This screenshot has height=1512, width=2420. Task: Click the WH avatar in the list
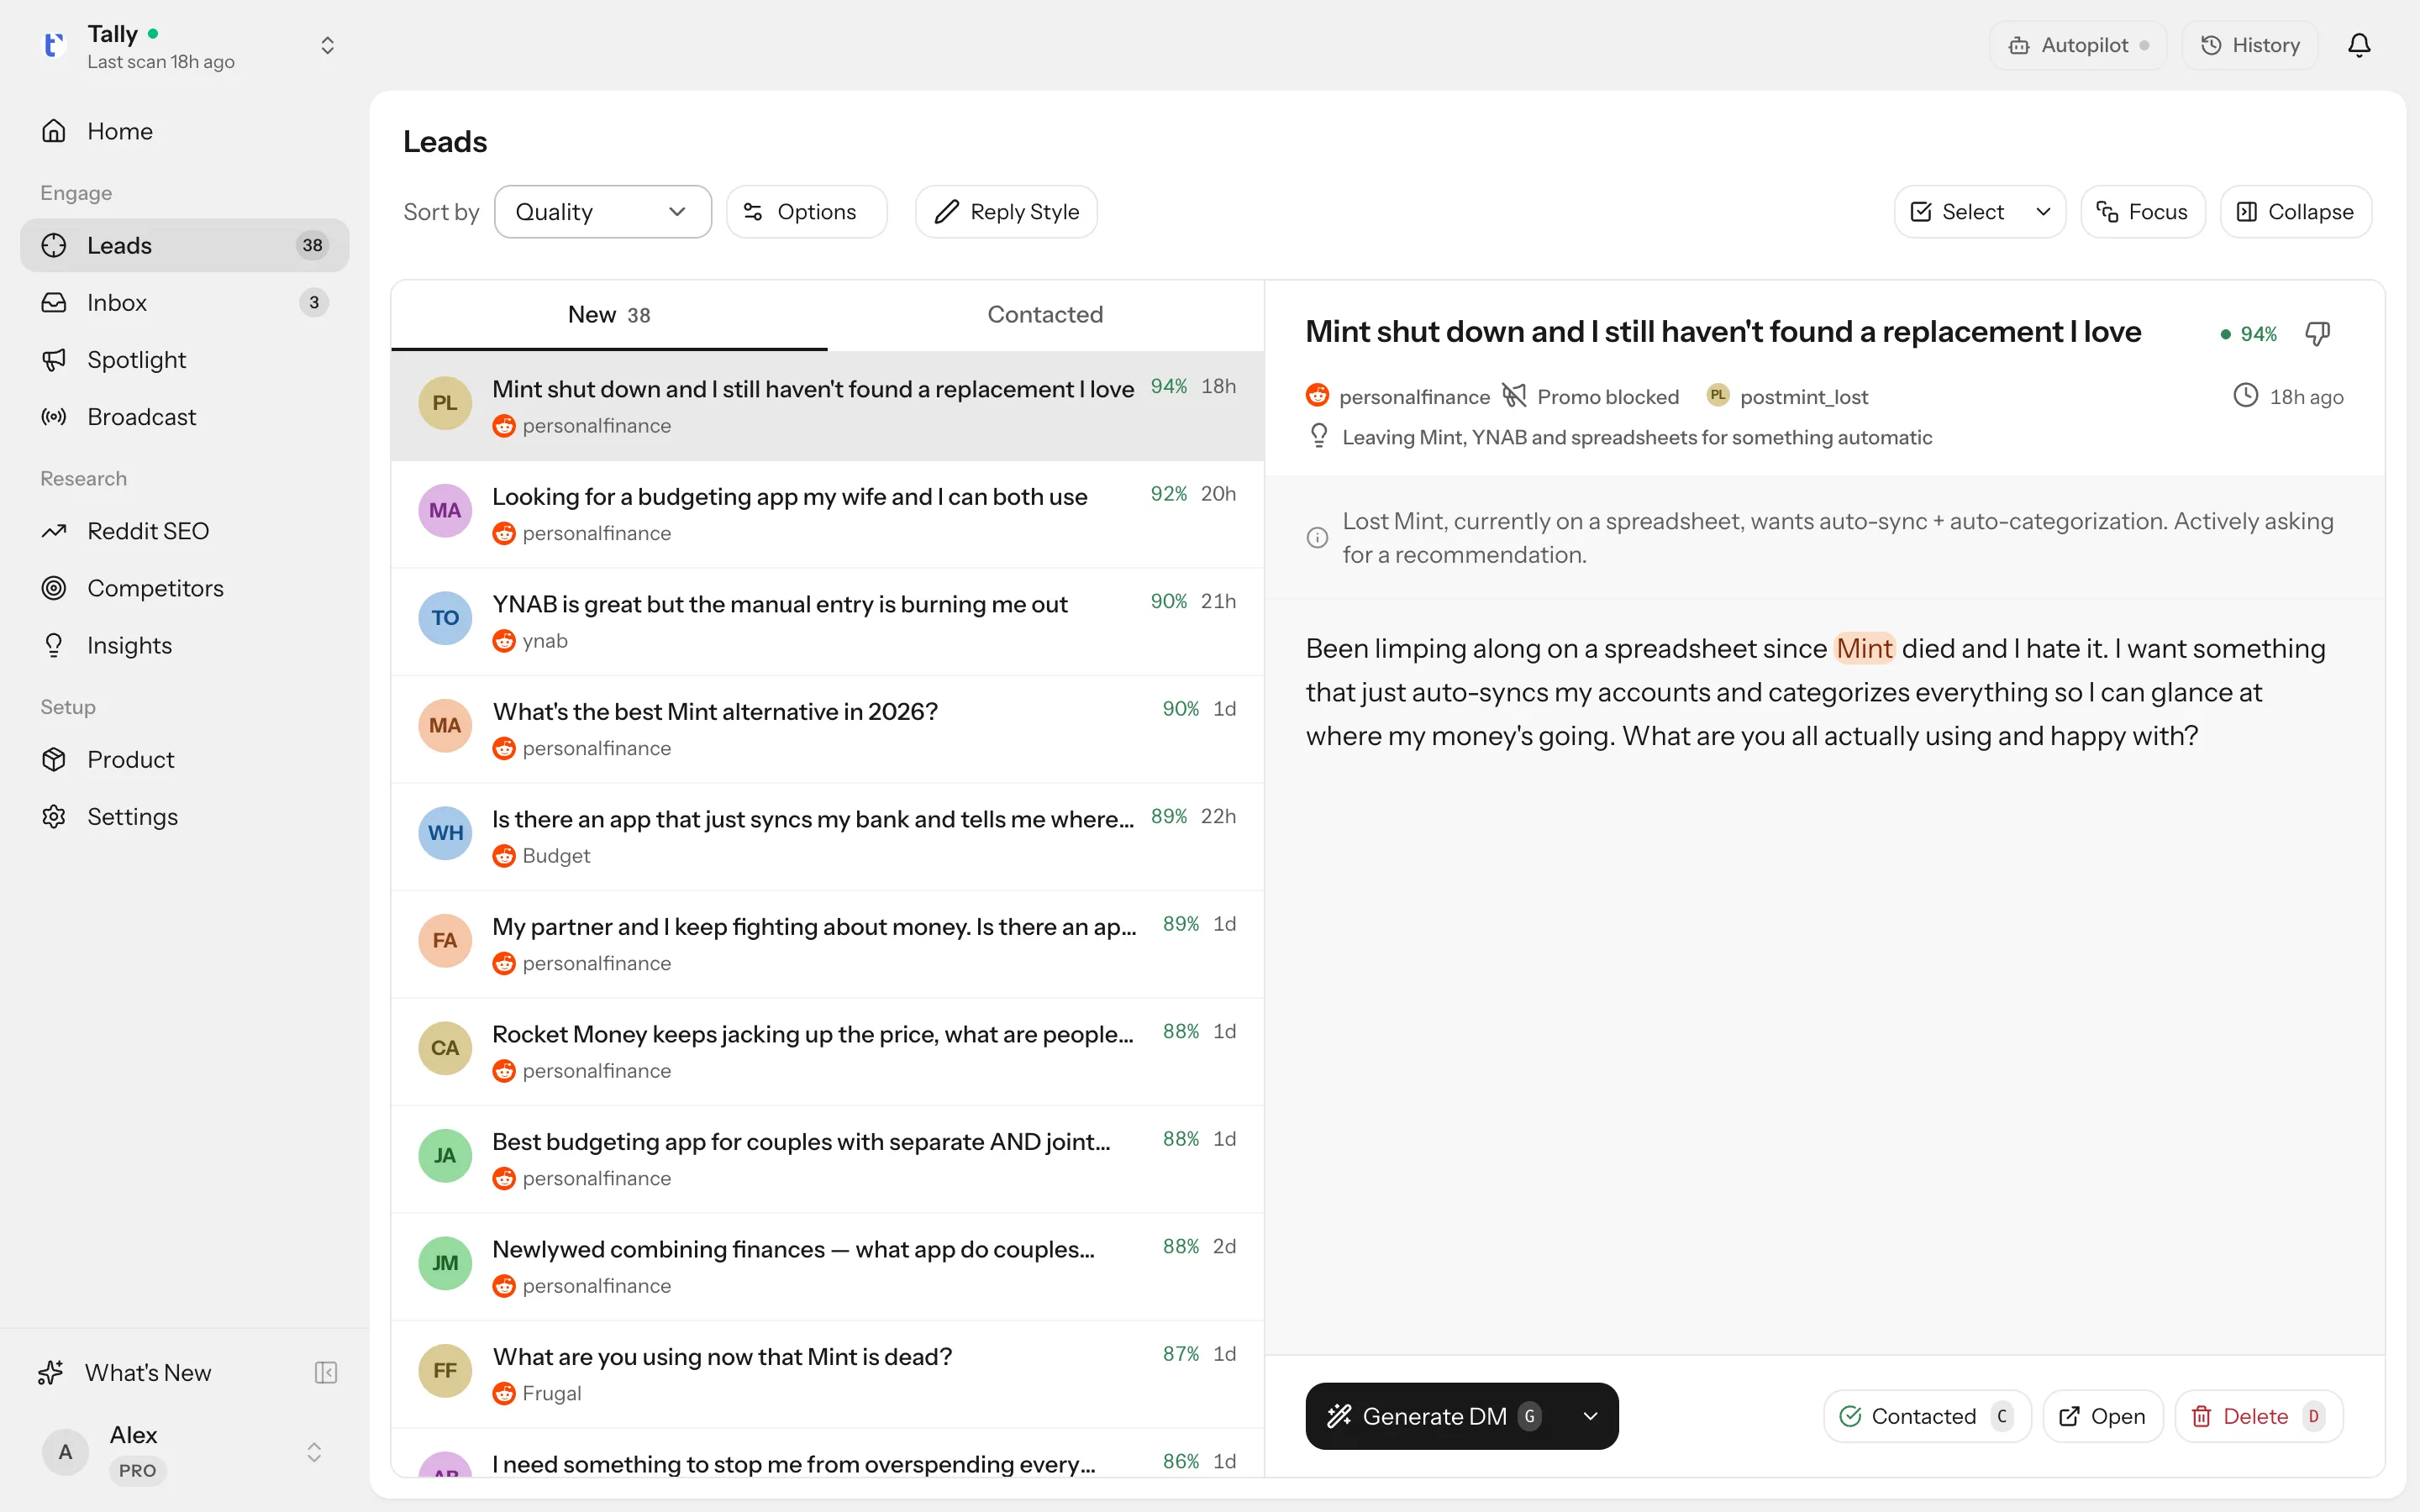[445, 833]
